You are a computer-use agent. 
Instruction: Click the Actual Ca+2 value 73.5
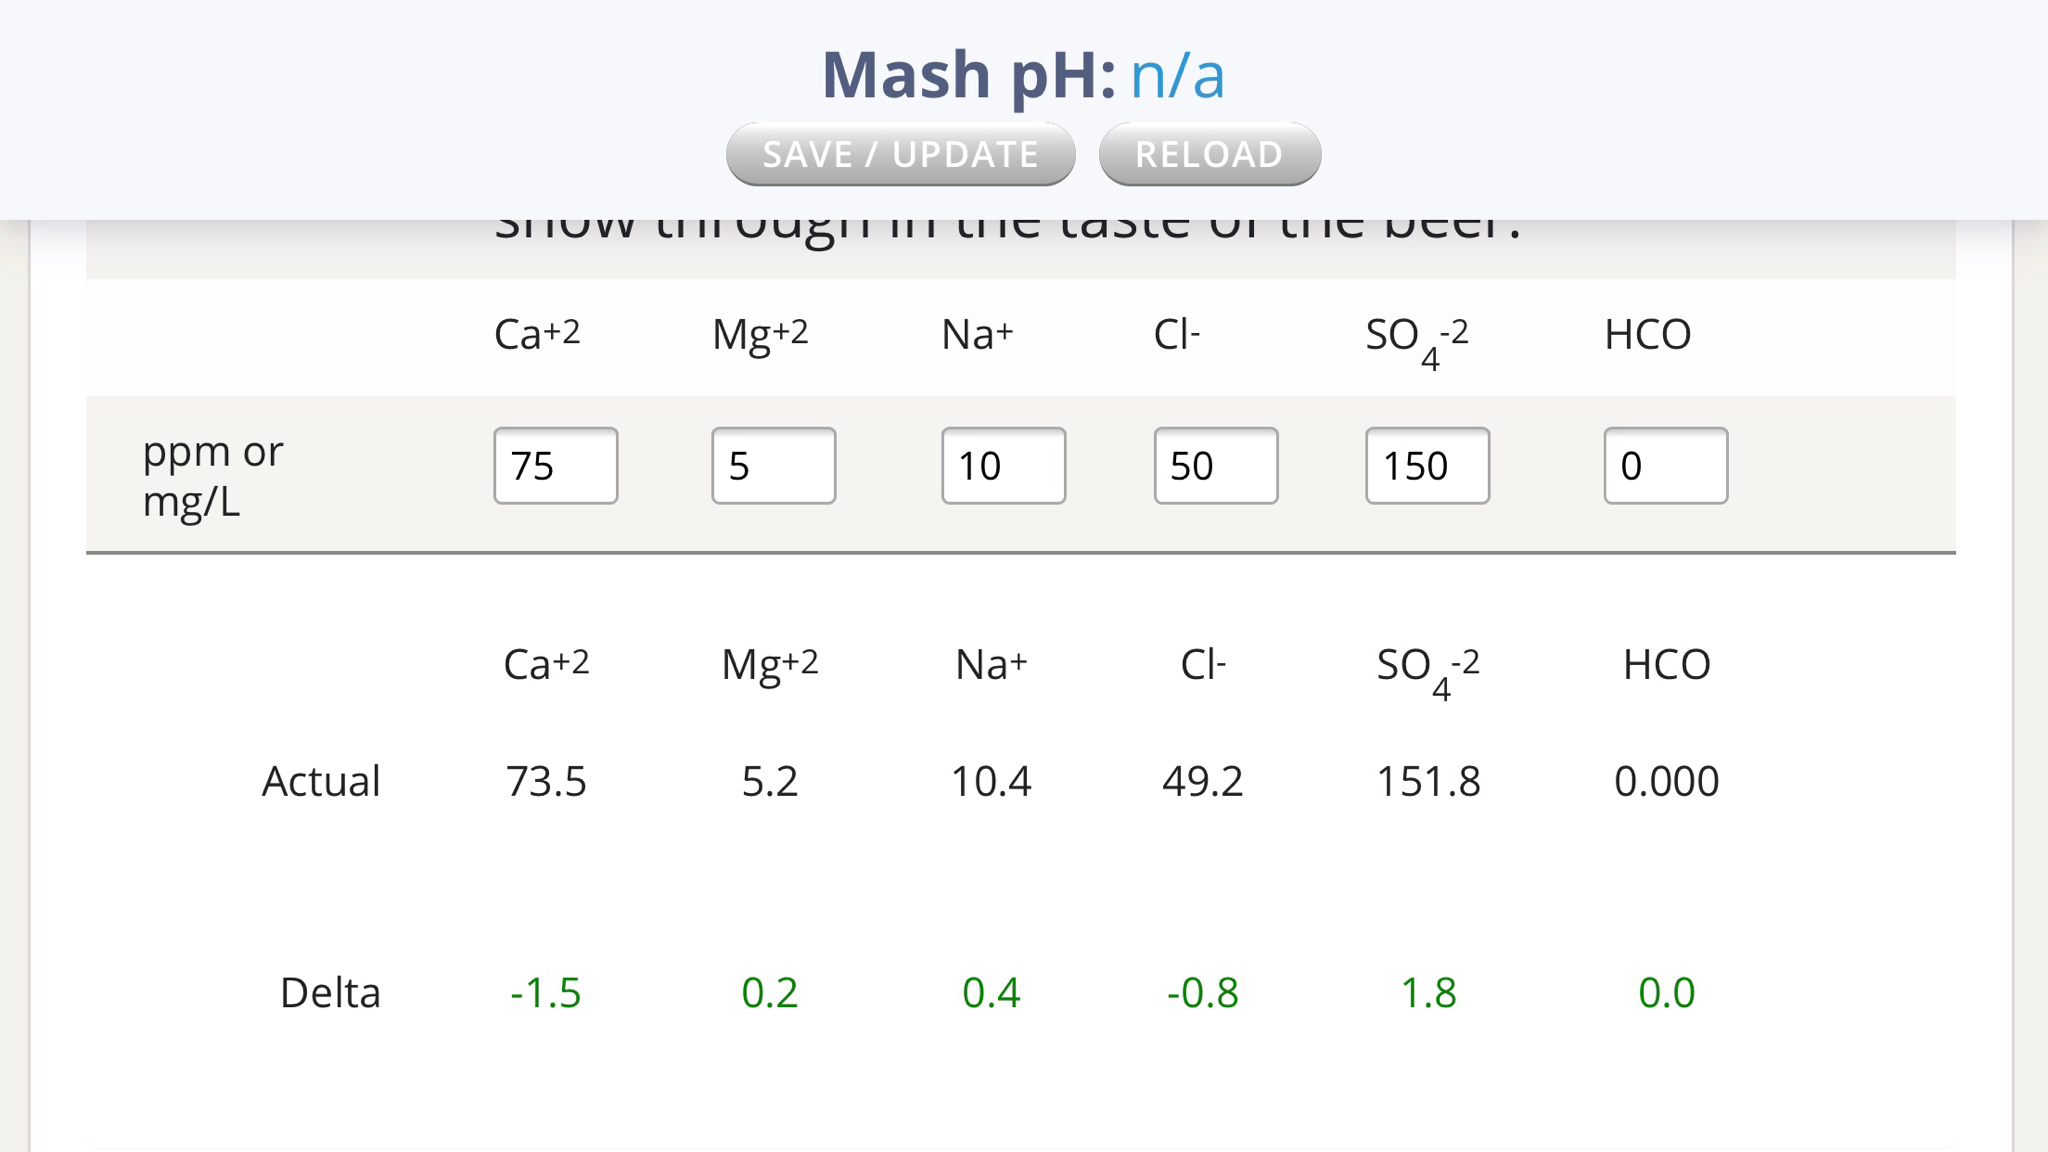546,781
